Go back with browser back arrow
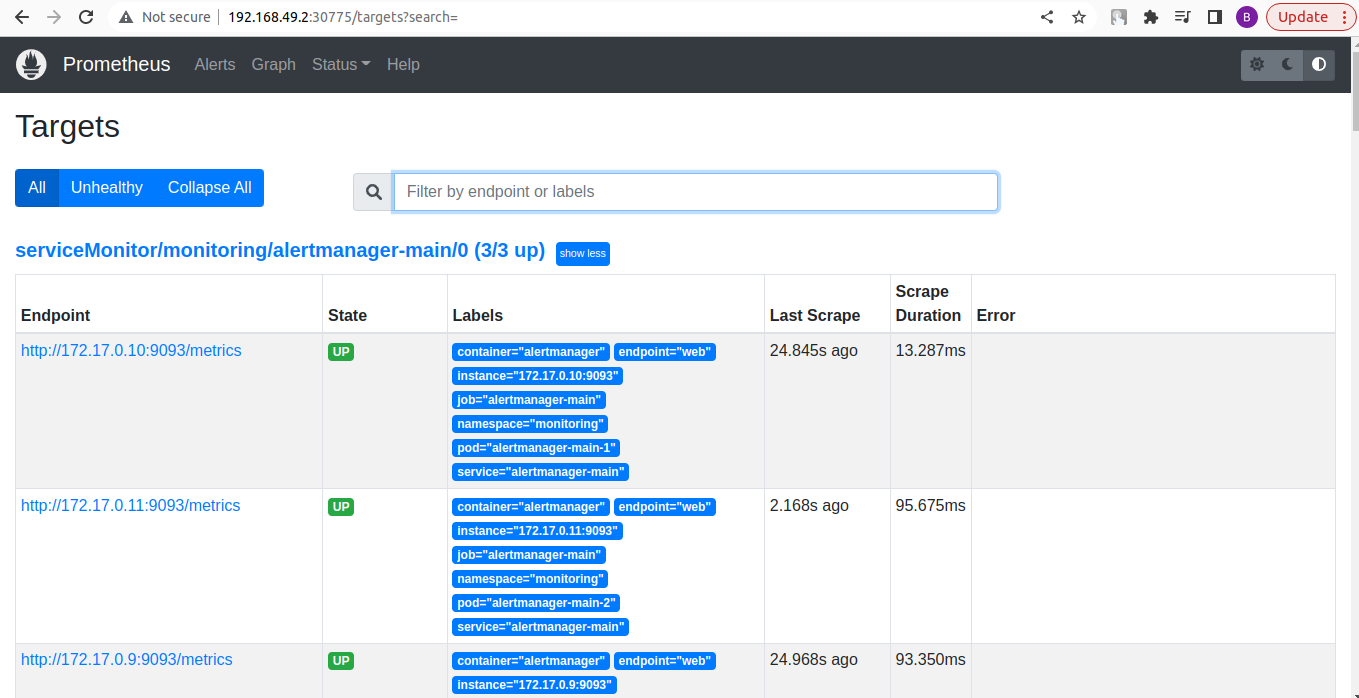 (x=21, y=17)
